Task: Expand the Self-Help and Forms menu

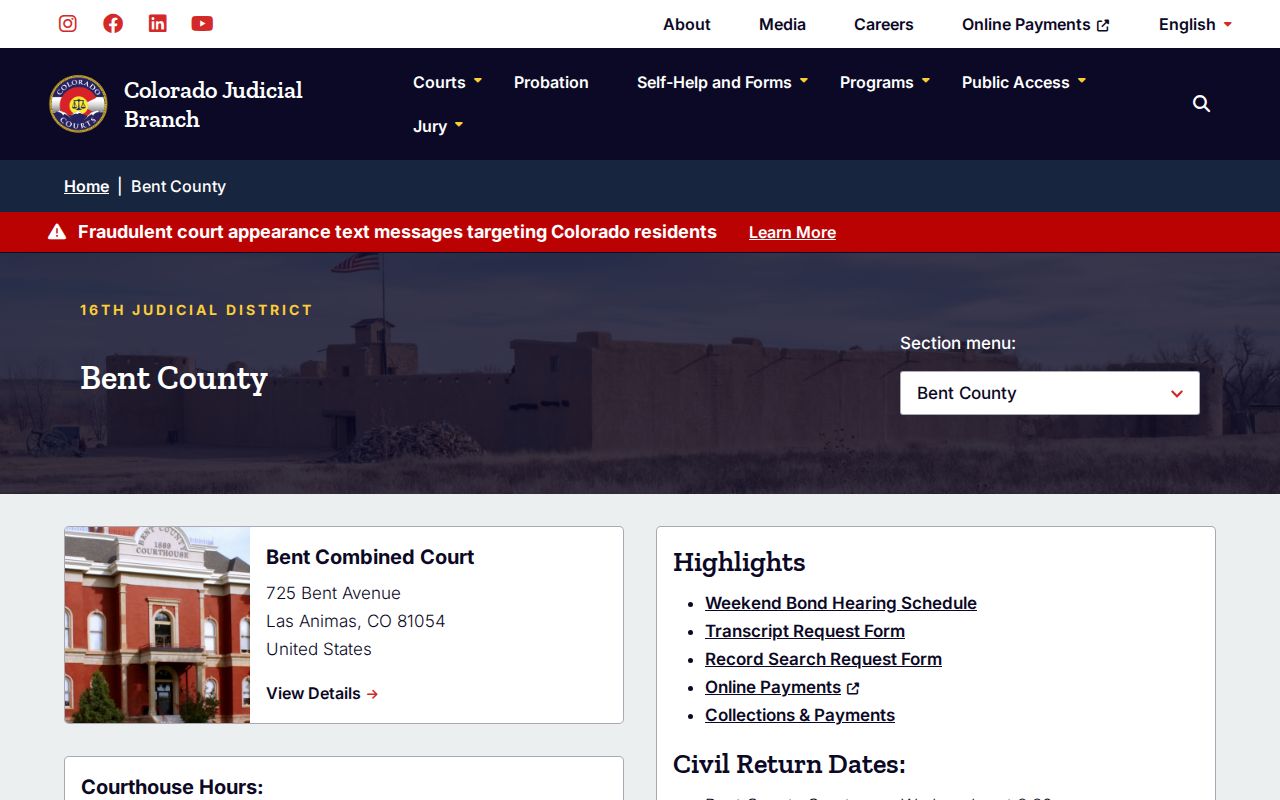Action: [x=722, y=82]
